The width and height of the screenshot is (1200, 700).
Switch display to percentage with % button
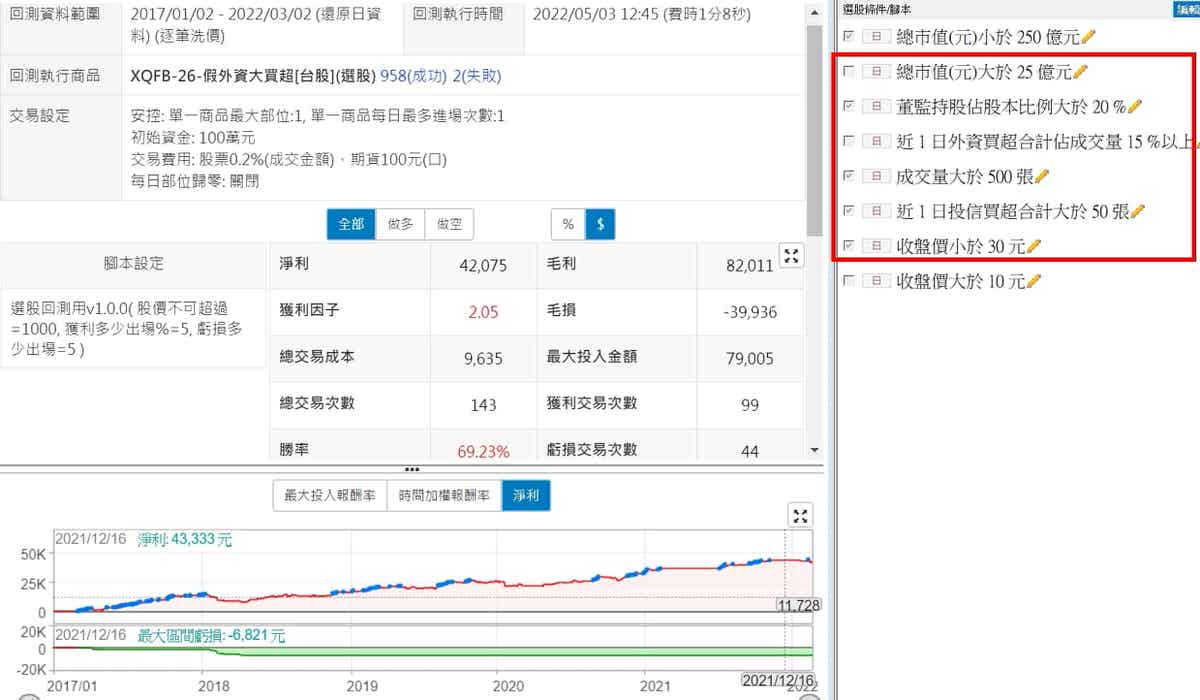pos(568,225)
